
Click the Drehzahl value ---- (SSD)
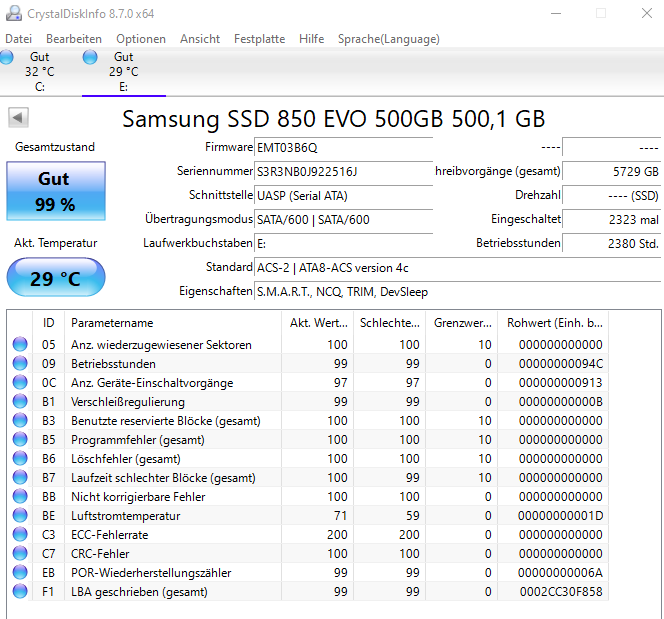[611, 196]
